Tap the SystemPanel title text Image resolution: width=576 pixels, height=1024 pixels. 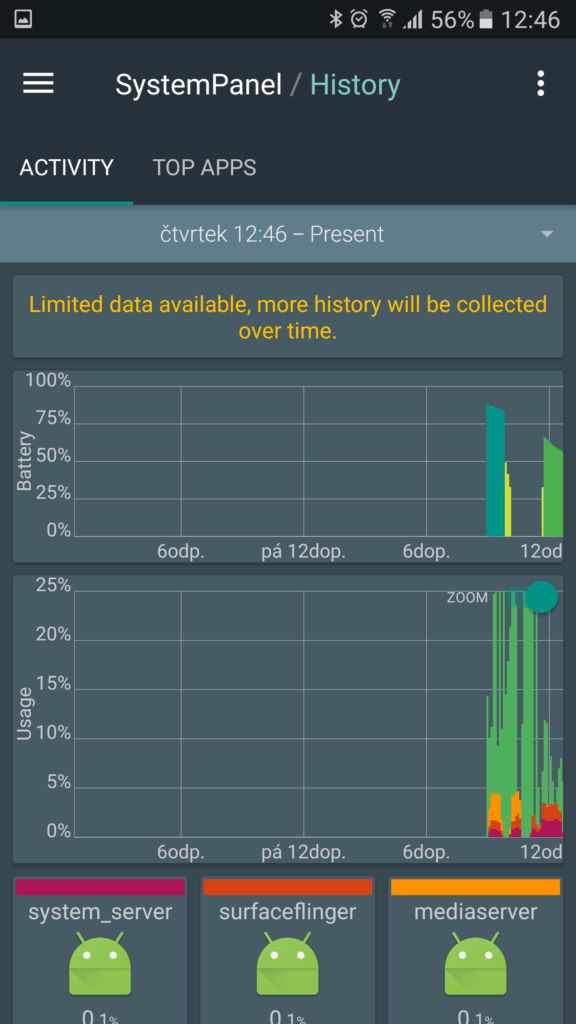coord(199,85)
